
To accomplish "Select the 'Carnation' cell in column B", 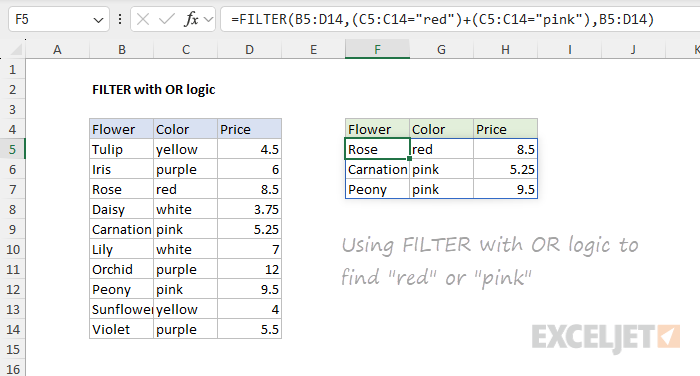I will [121, 229].
